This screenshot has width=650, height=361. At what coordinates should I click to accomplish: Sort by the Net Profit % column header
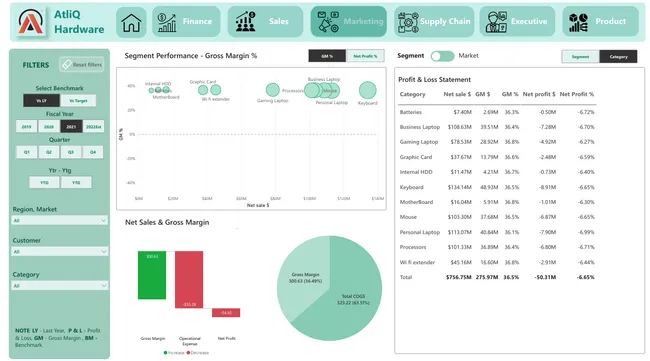577,94
